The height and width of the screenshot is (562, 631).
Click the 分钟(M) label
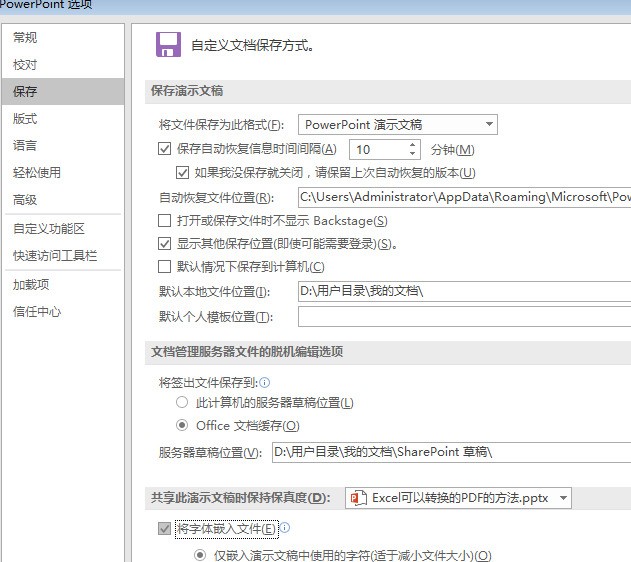click(453, 150)
